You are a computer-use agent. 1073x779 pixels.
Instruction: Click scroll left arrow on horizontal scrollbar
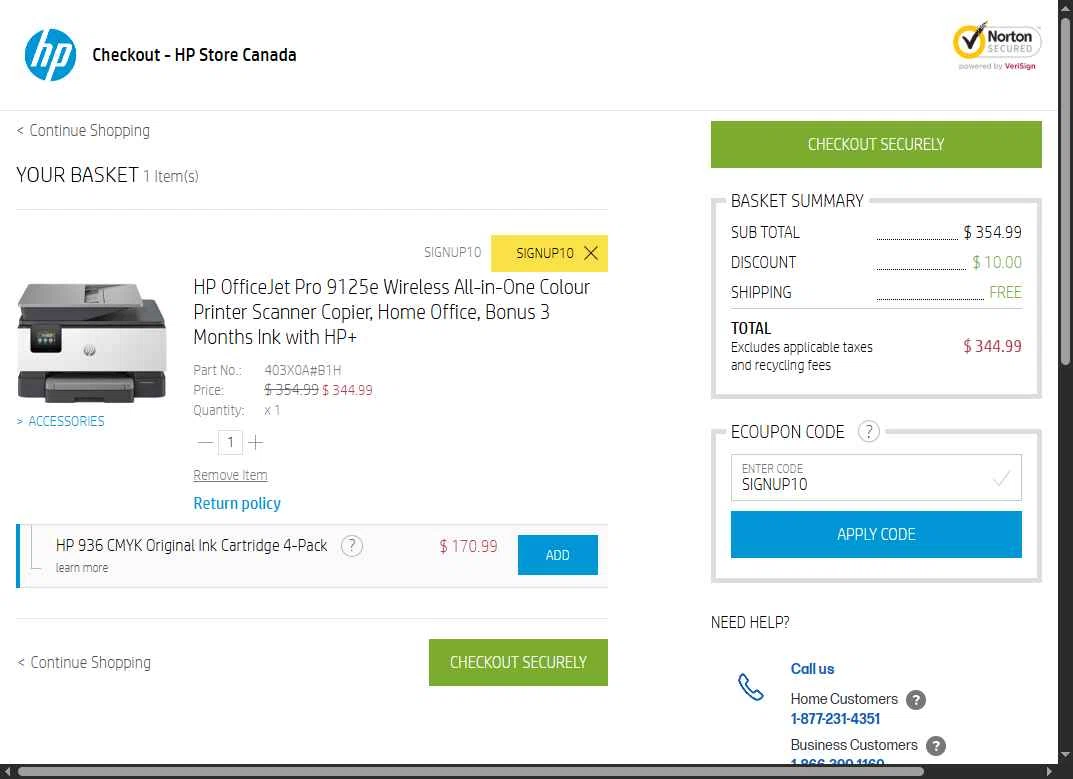(7, 772)
